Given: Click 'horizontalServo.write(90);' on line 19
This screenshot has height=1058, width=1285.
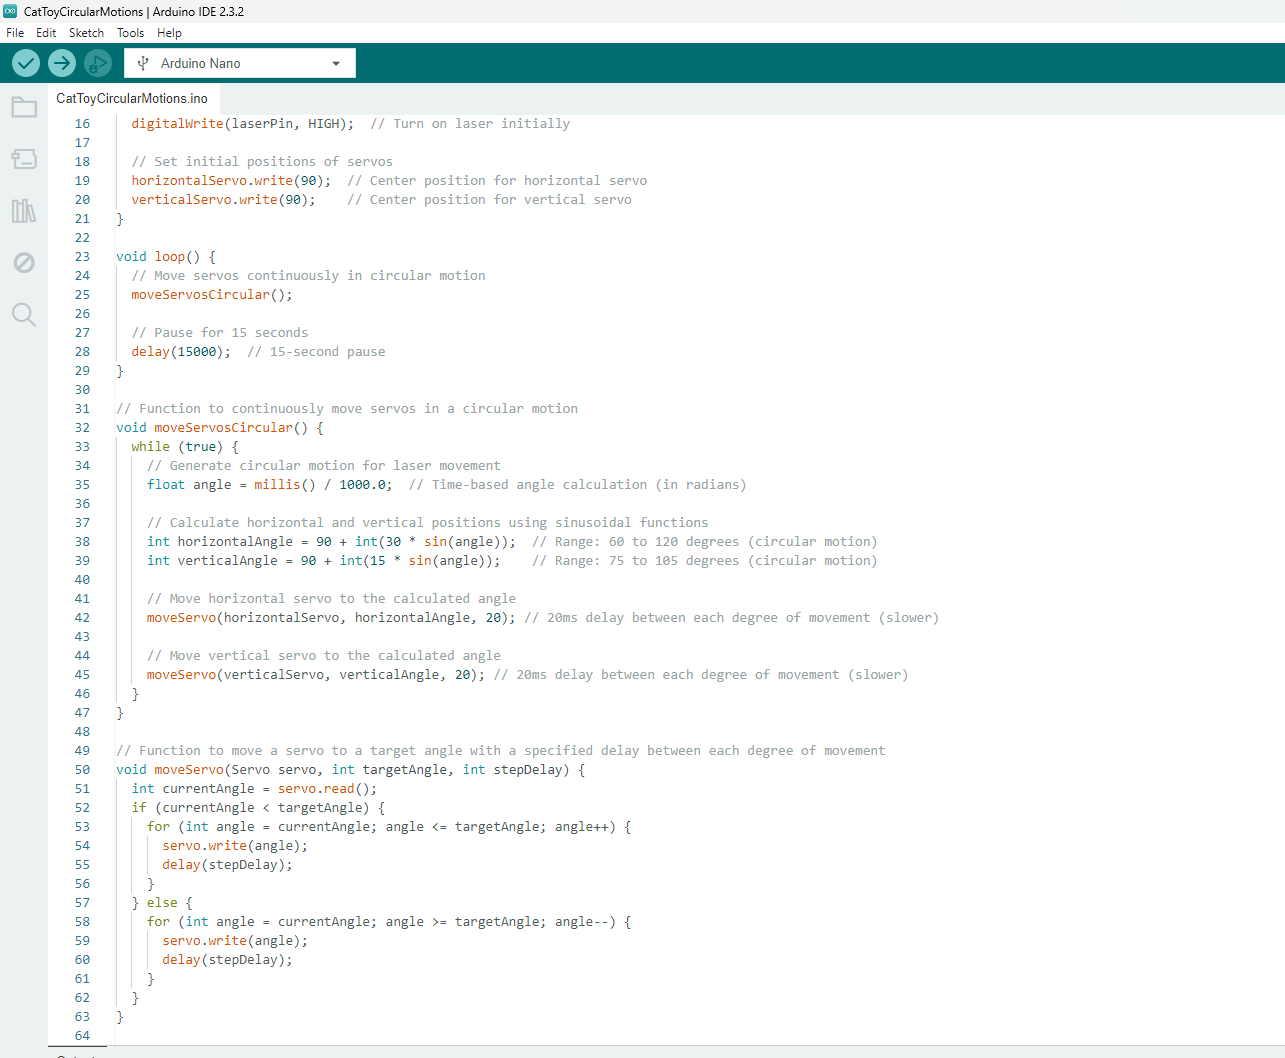Looking at the screenshot, I should [x=231, y=181].
